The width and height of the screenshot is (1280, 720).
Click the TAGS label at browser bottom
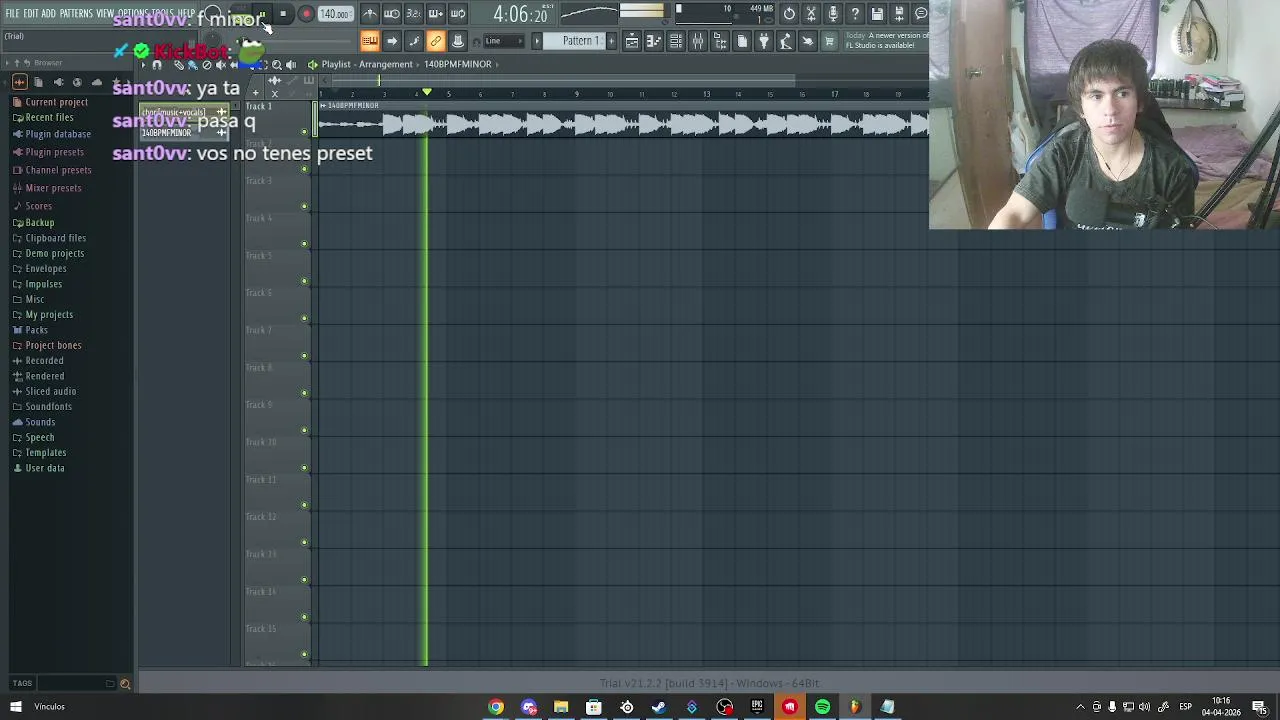[x=22, y=684]
